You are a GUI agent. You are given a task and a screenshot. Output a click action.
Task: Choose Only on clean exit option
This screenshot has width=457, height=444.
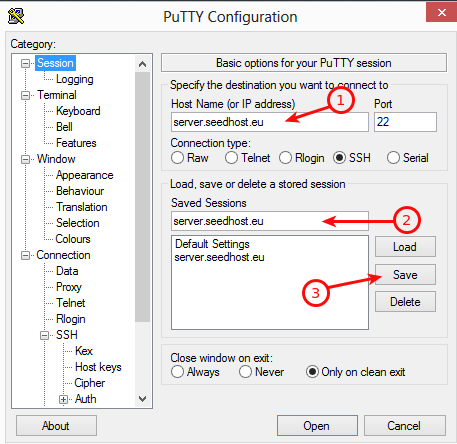(312, 372)
